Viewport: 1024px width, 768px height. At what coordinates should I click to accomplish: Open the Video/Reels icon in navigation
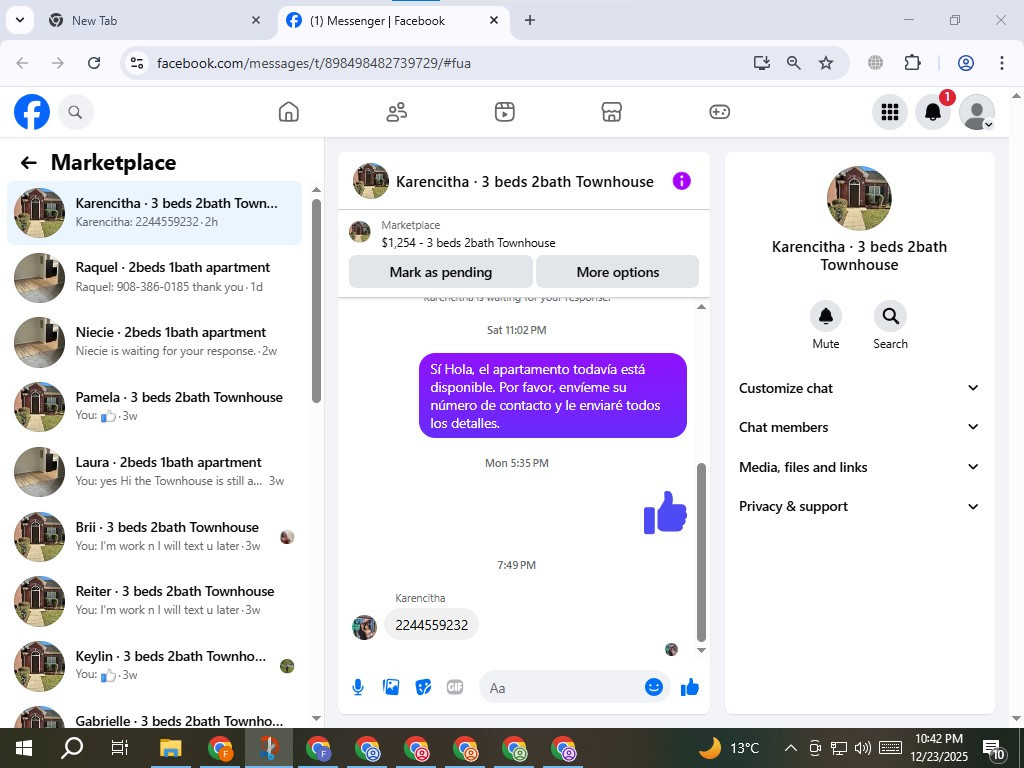pos(504,112)
